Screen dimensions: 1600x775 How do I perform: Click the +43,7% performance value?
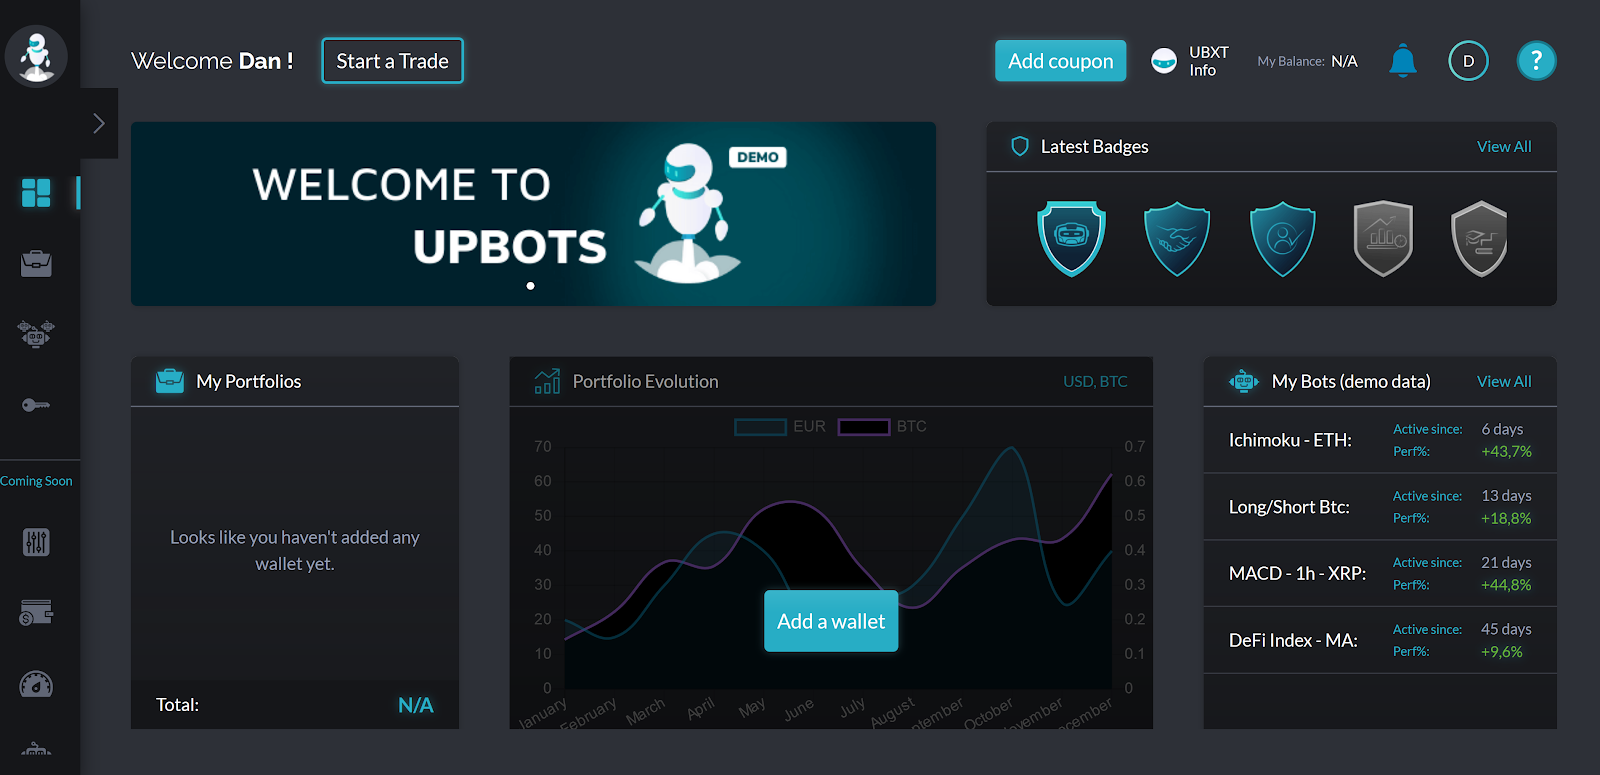1506,451
